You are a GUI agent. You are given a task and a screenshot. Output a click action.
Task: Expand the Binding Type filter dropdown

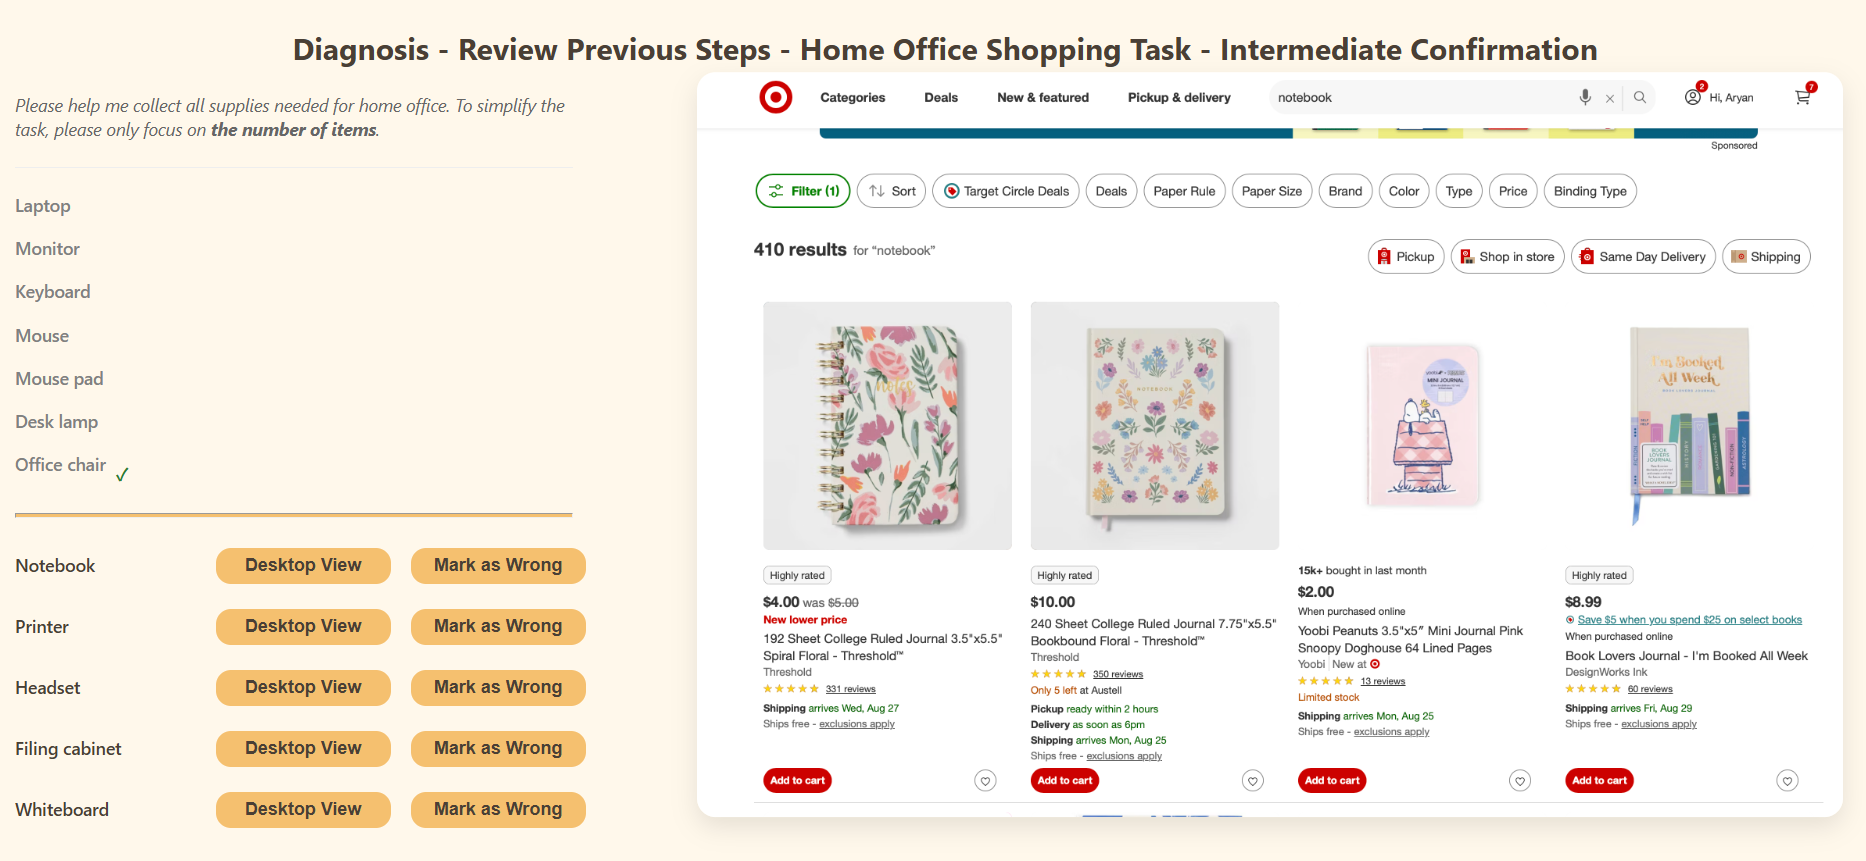tap(1589, 191)
